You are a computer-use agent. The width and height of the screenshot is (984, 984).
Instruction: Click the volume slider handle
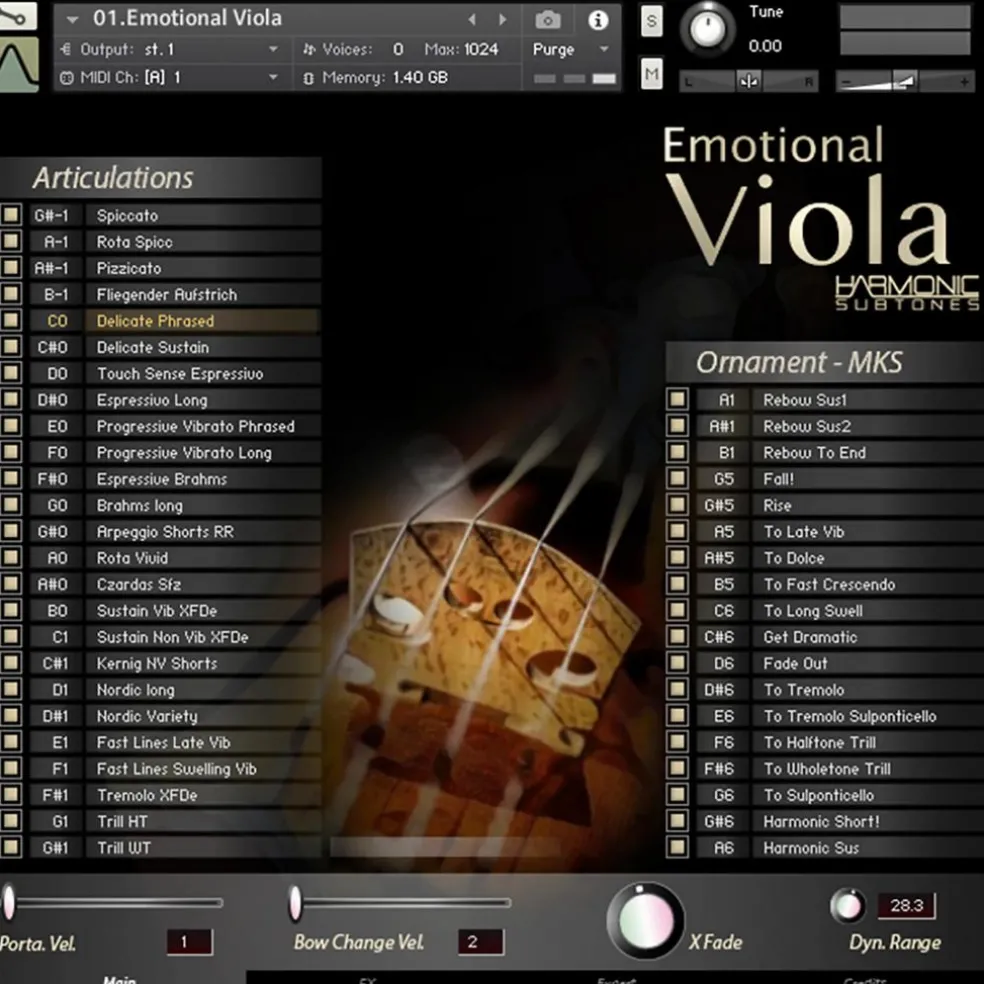coord(906,81)
